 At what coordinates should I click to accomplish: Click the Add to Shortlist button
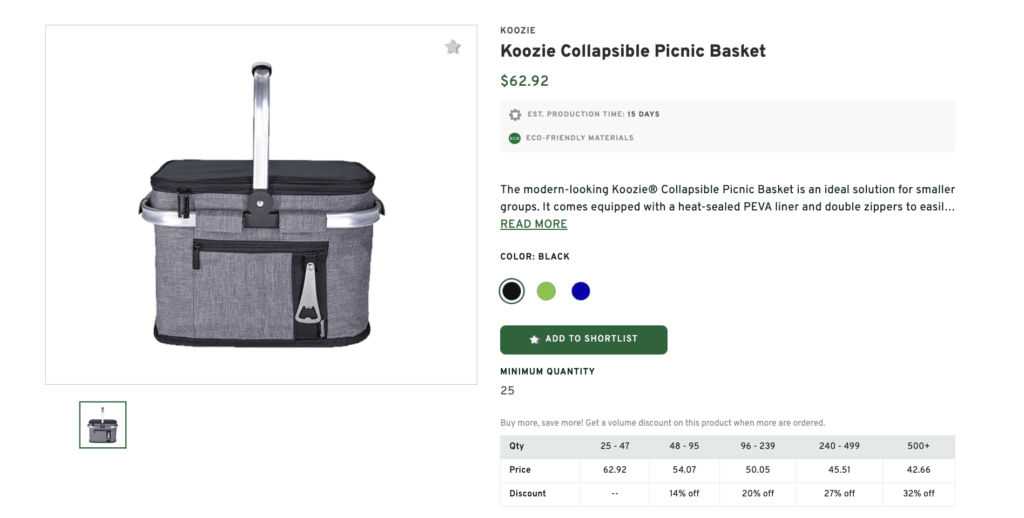pyautogui.click(x=583, y=339)
